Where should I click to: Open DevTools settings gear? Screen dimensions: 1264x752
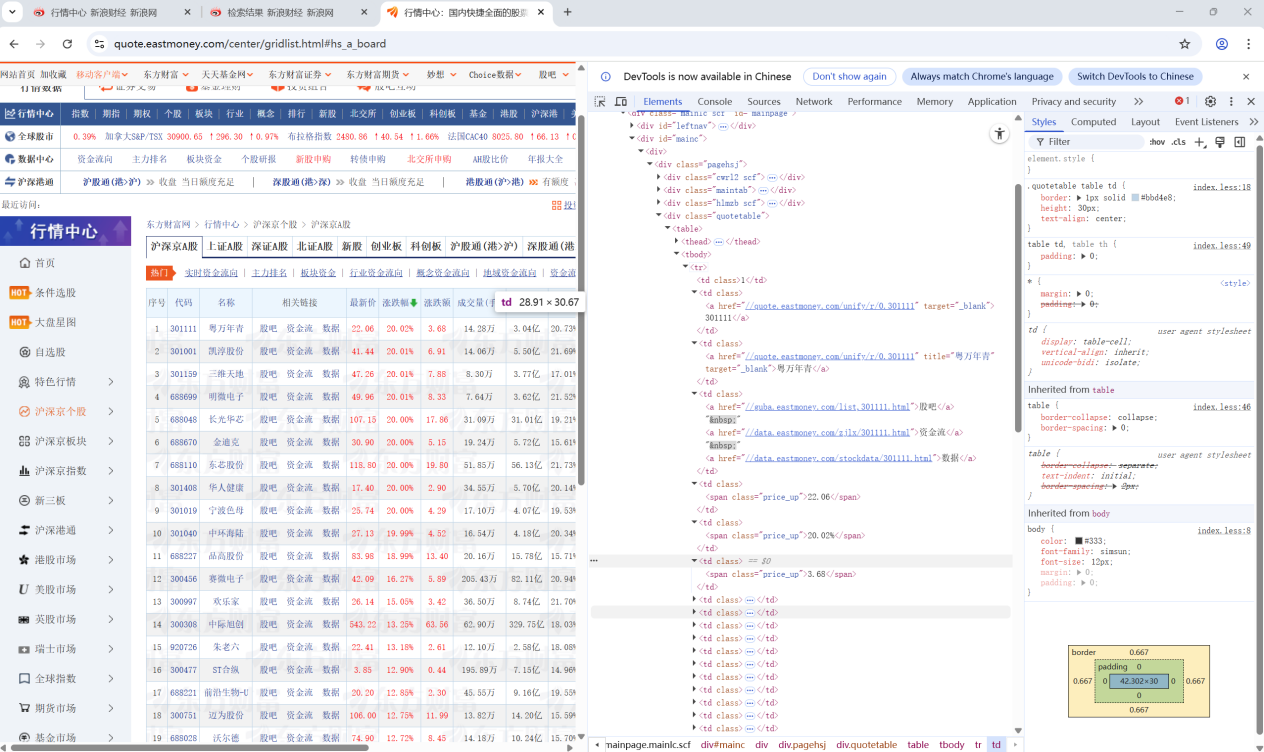click(1210, 102)
